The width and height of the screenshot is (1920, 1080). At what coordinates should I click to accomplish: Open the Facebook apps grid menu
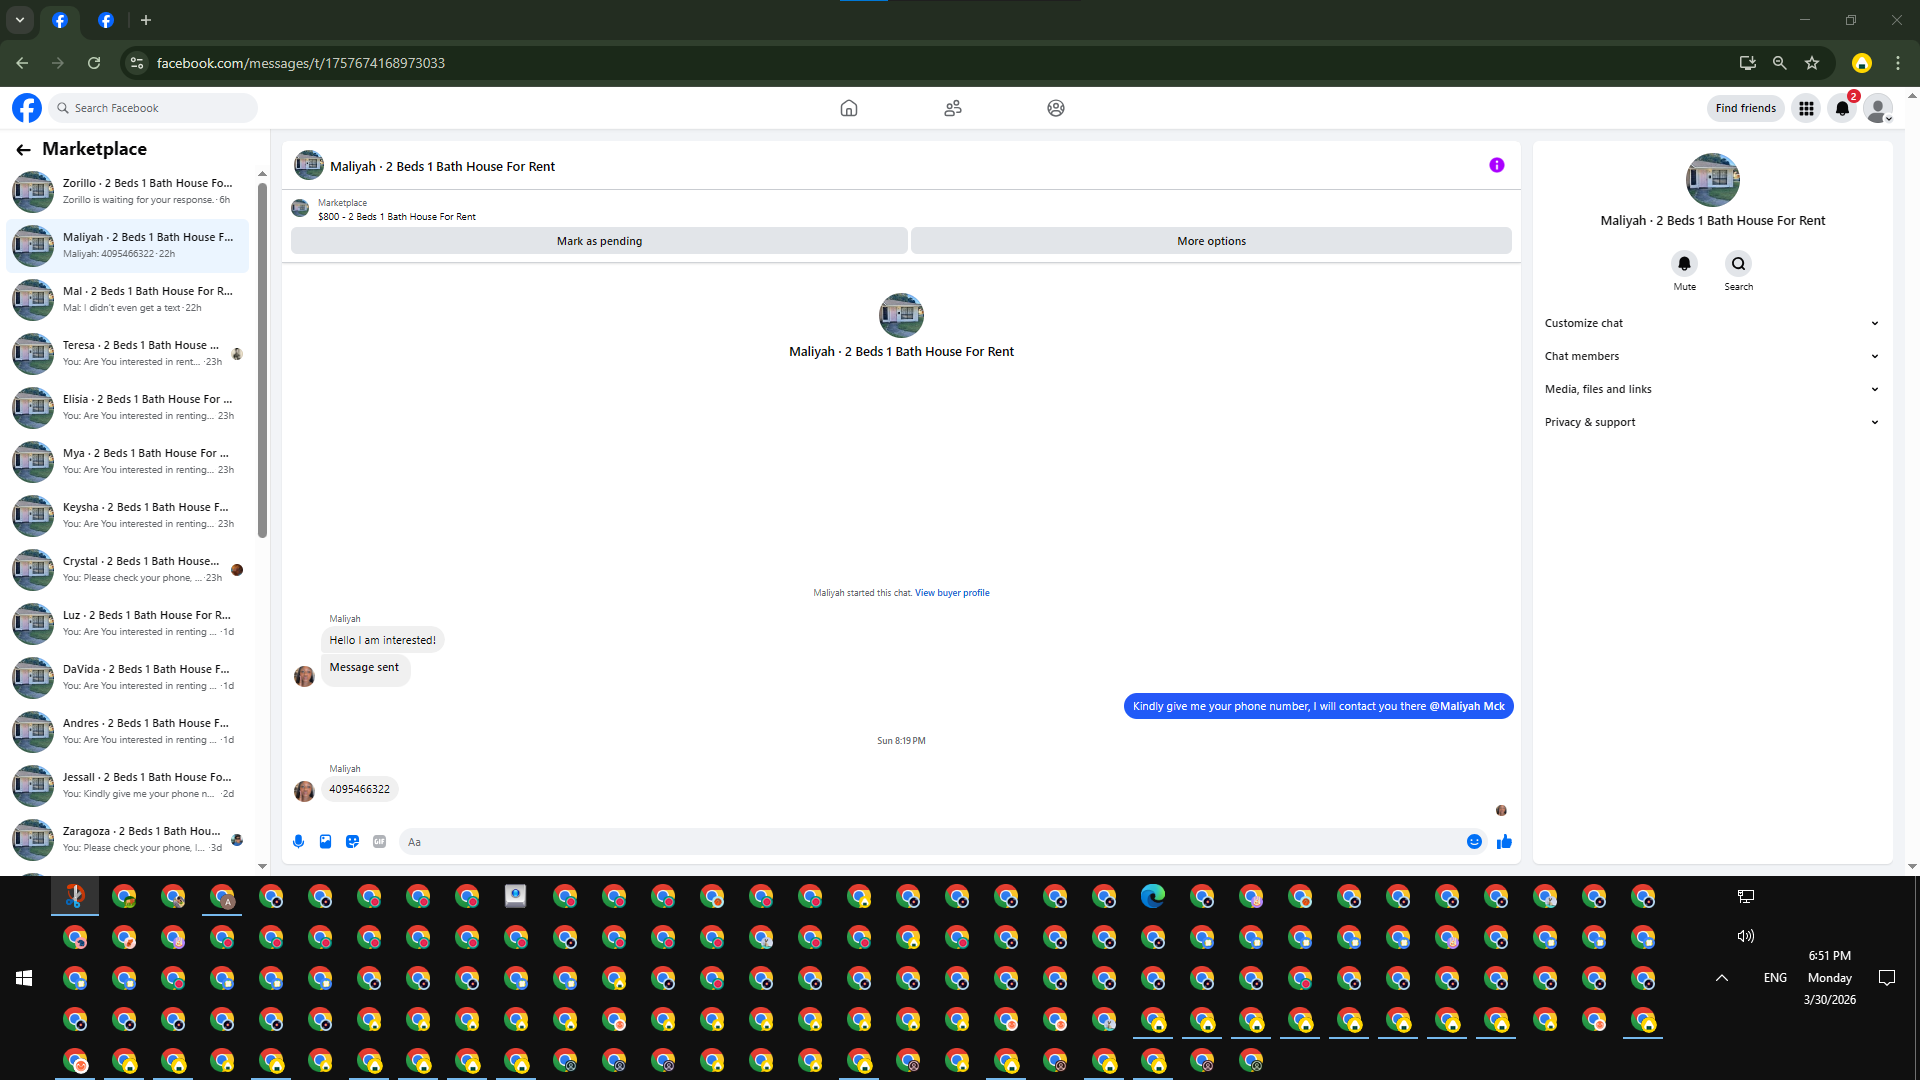coord(1806,108)
